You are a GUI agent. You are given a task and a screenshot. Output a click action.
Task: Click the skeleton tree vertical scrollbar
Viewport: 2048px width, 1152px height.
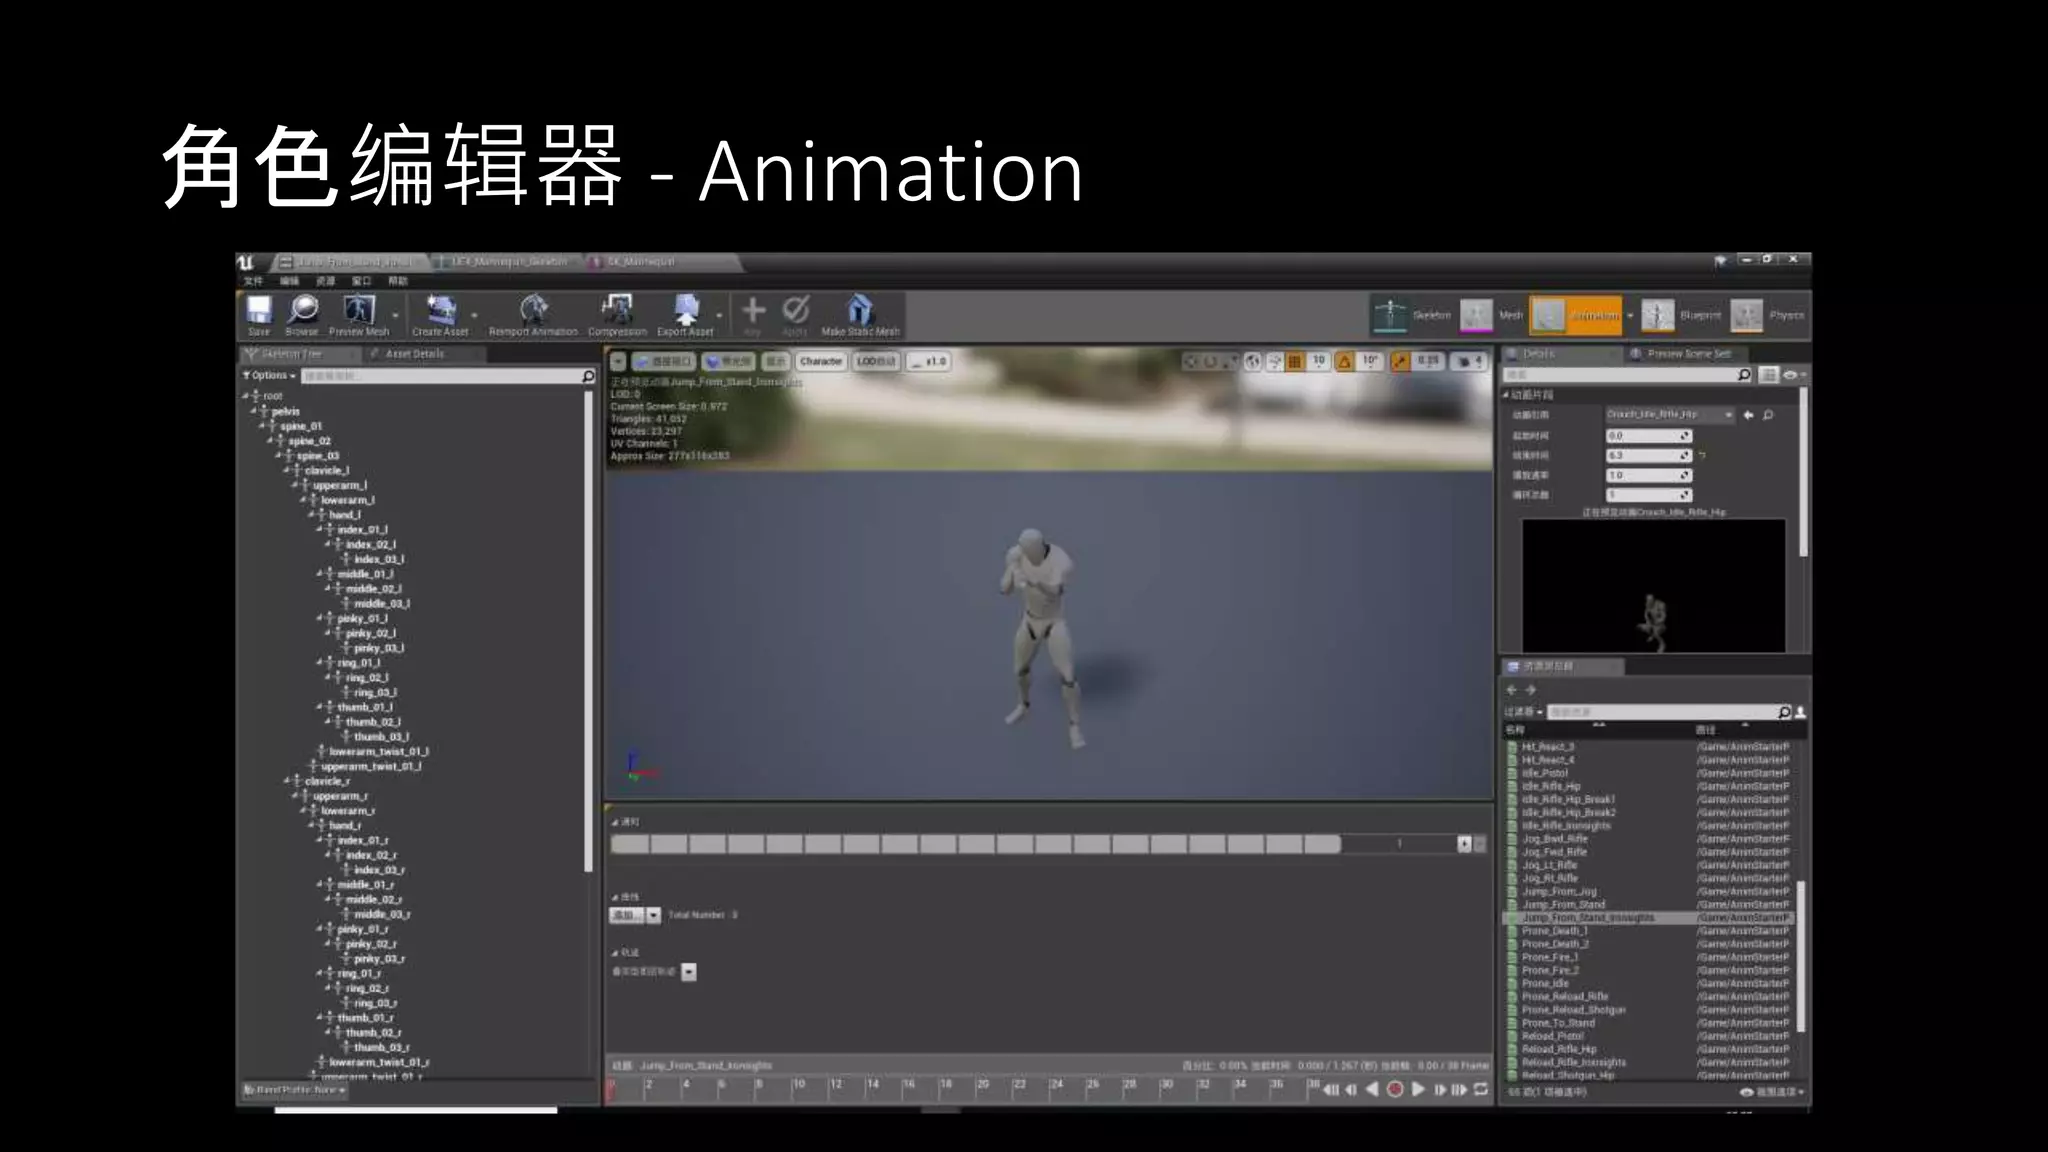click(588, 630)
